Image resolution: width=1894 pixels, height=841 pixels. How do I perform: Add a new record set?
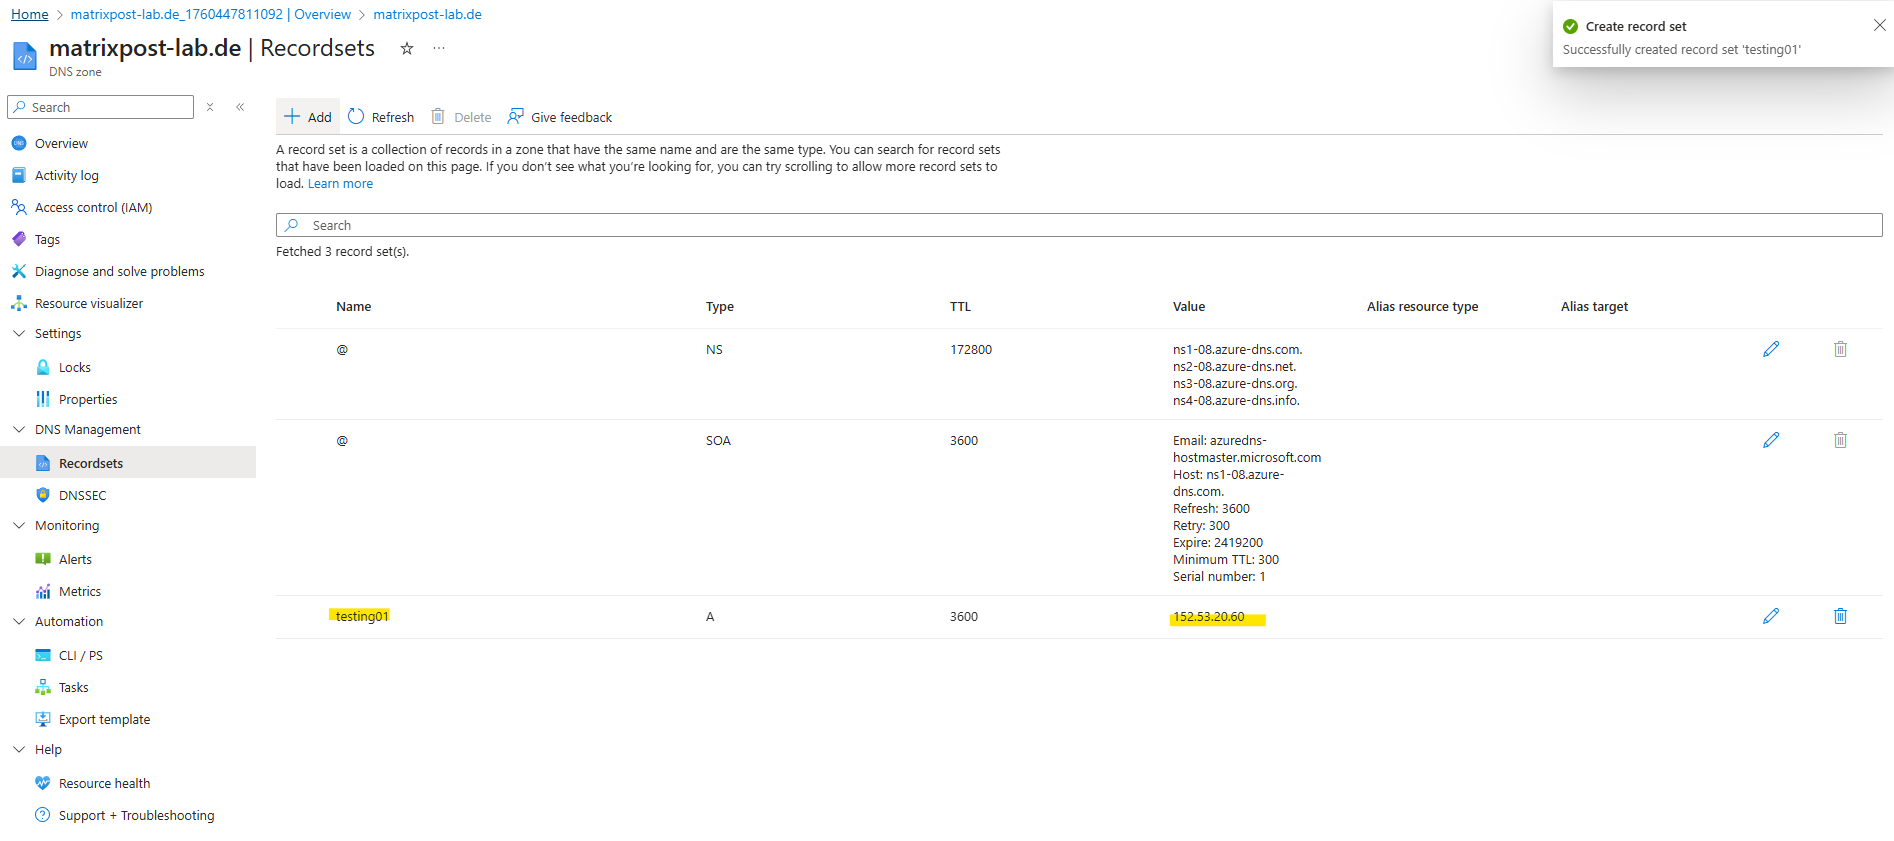(308, 117)
